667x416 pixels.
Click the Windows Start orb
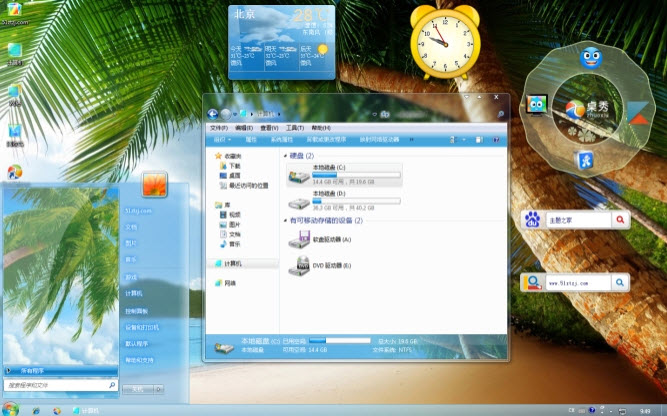[11, 408]
